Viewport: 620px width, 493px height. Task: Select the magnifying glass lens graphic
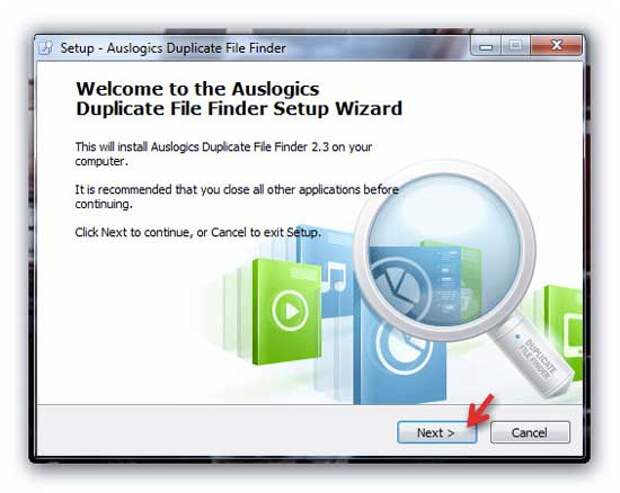click(444, 250)
